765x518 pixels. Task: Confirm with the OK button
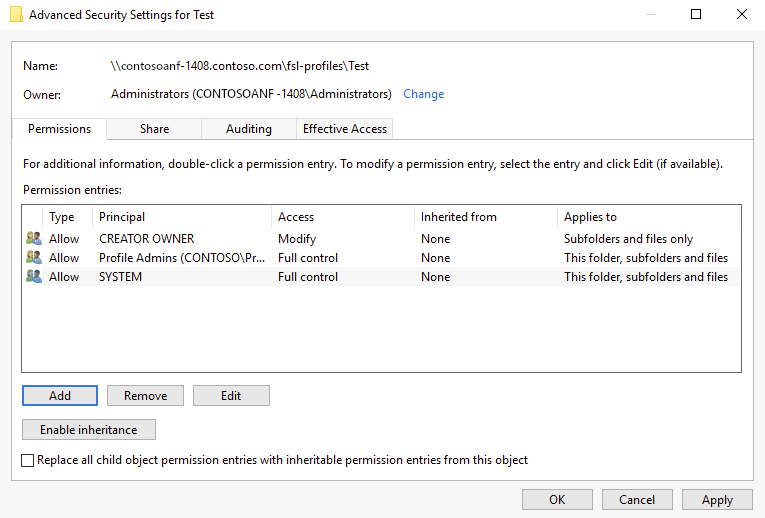(x=557, y=500)
